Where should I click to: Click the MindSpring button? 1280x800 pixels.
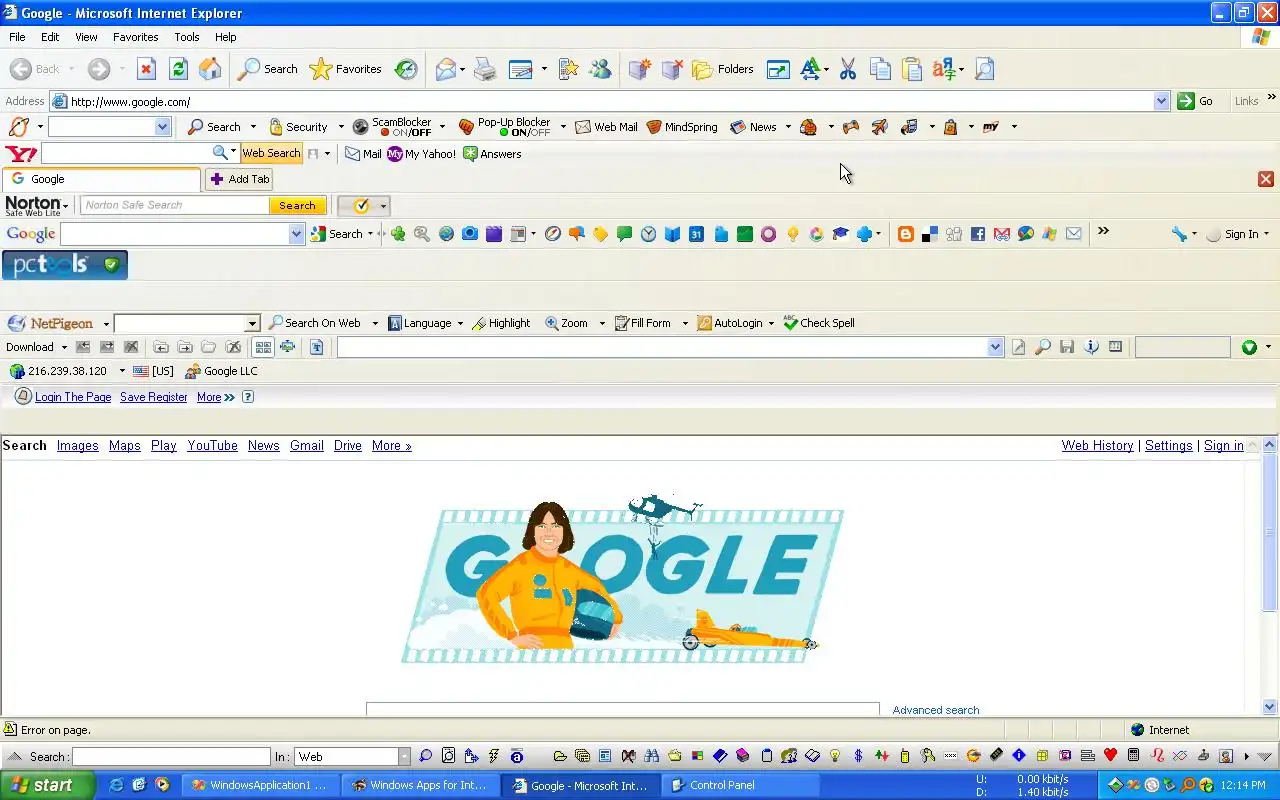pos(682,127)
